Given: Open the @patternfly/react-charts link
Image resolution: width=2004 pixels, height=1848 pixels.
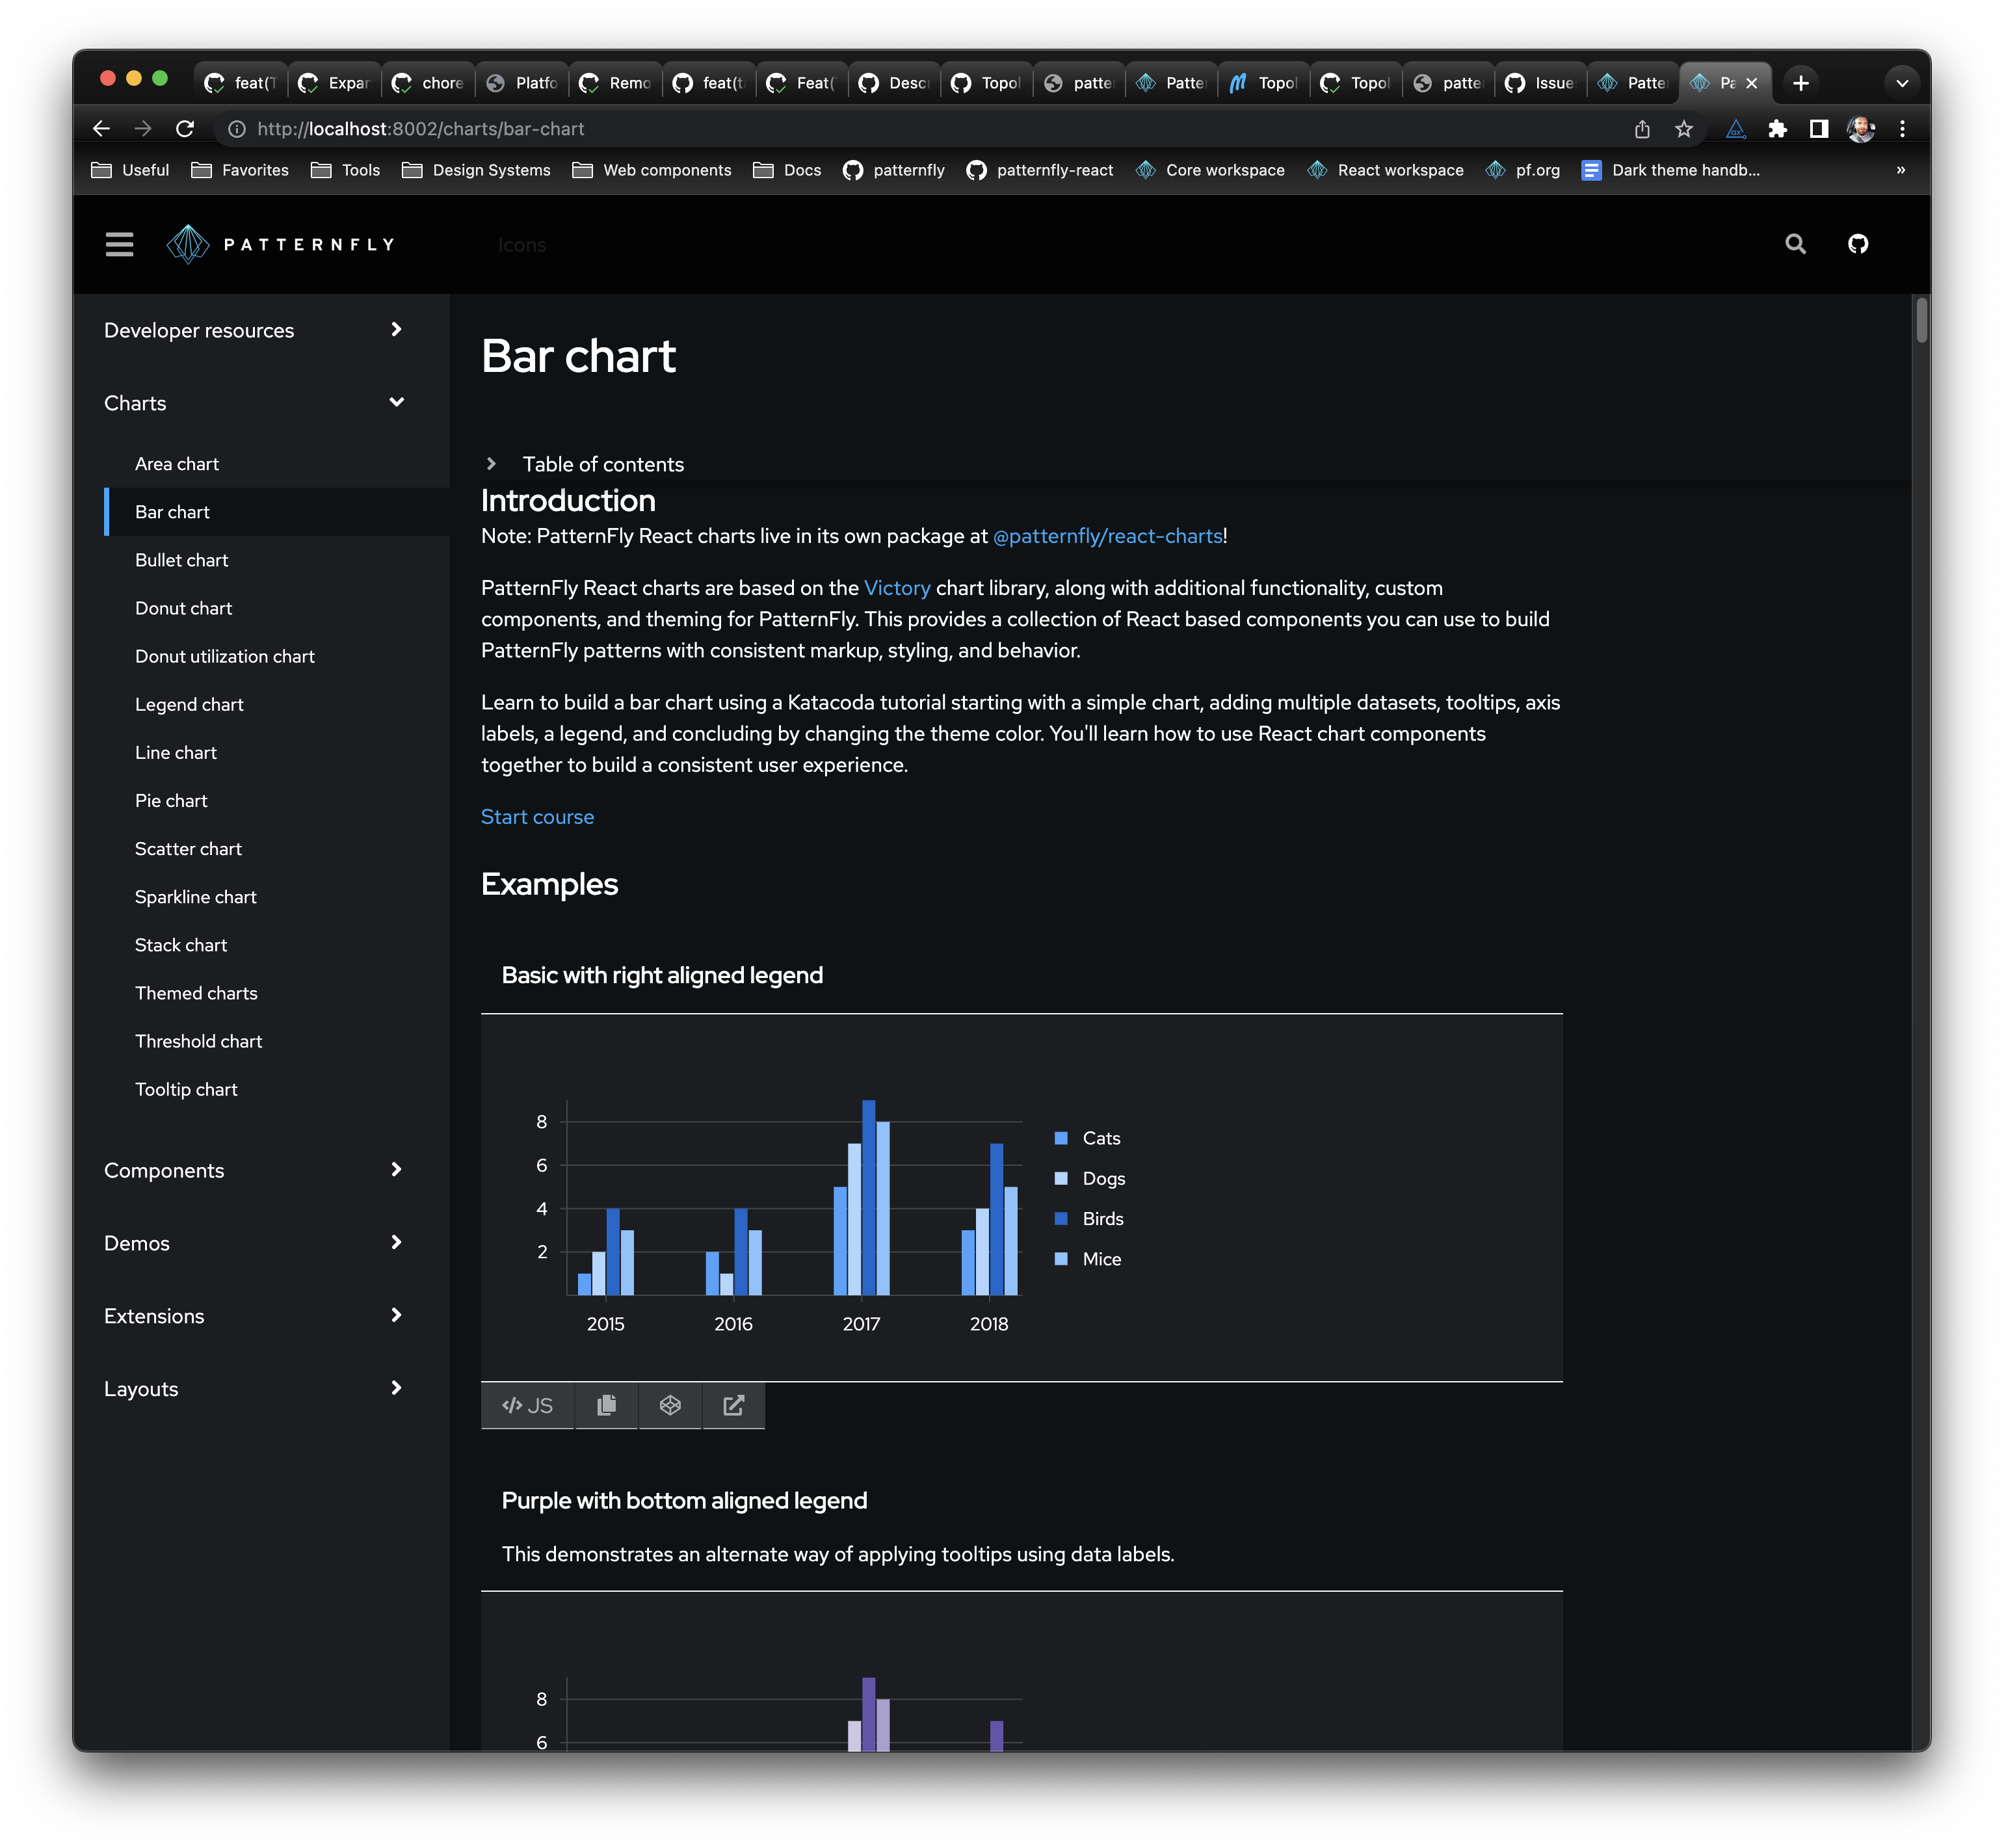Looking at the screenshot, I should [x=1107, y=536].
